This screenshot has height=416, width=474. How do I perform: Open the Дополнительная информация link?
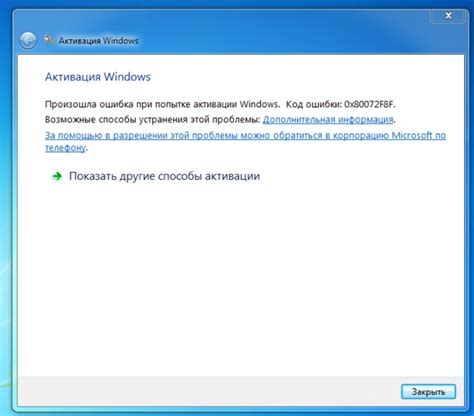click(x=328, y=119)
